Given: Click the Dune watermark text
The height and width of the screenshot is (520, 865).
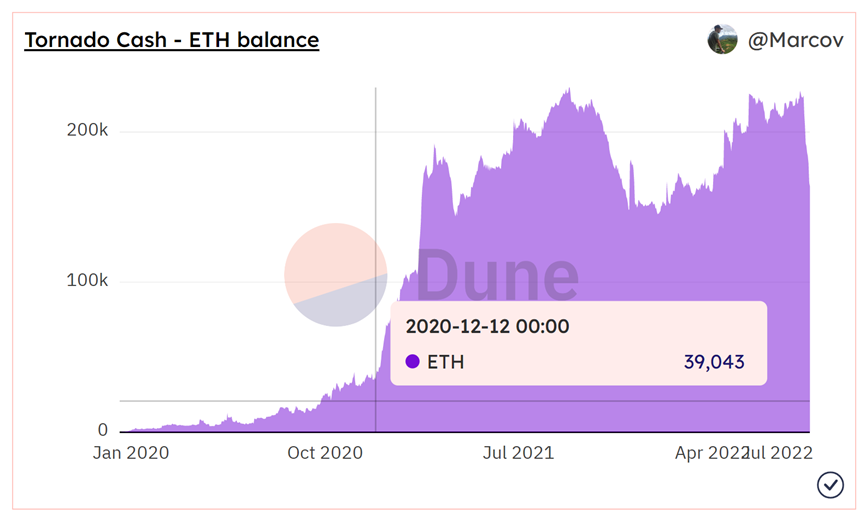Looking at the screenshot, I should point(497,273).
